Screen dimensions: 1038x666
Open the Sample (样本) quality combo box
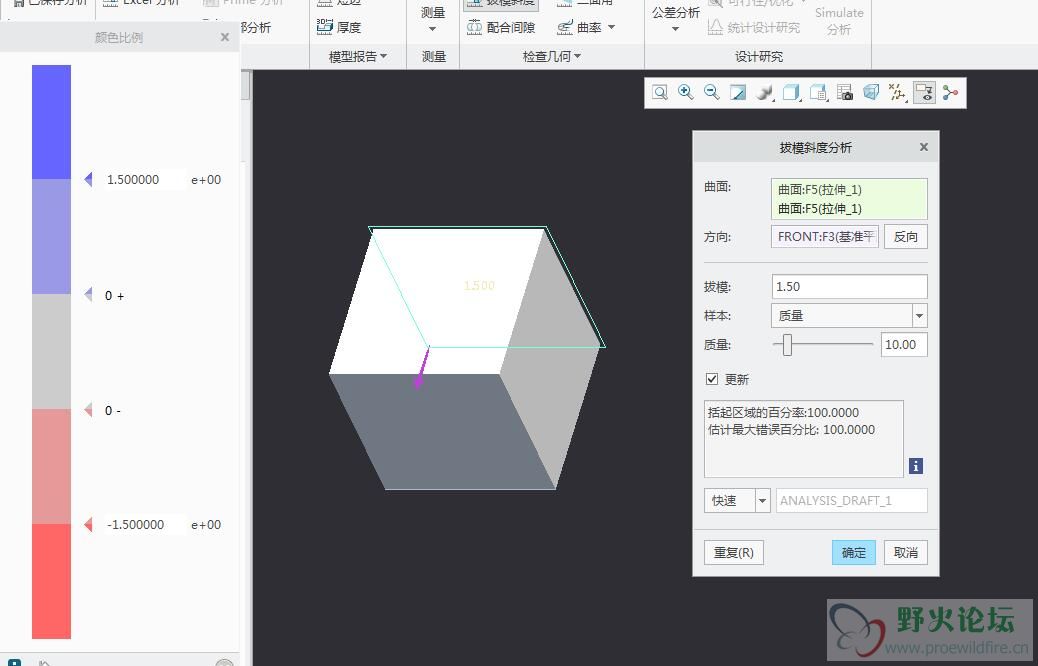[x=849, y=316]
